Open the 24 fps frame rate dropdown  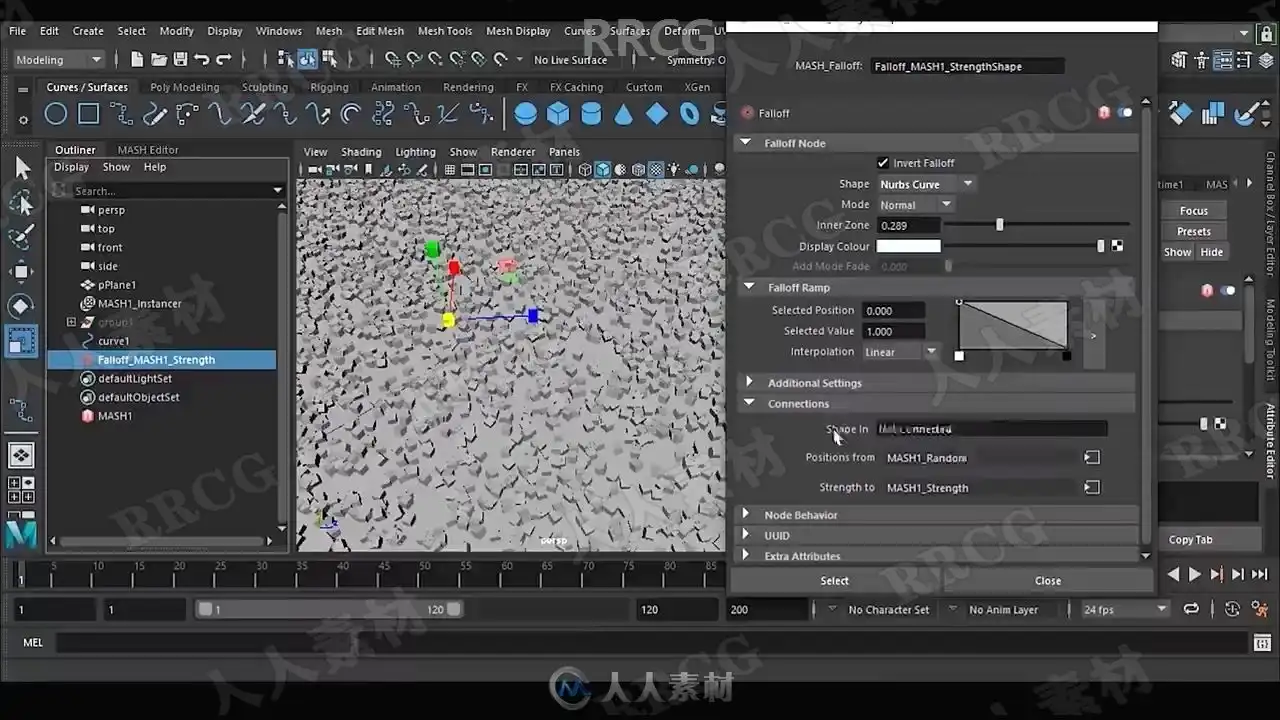[x=1125, y=609]
